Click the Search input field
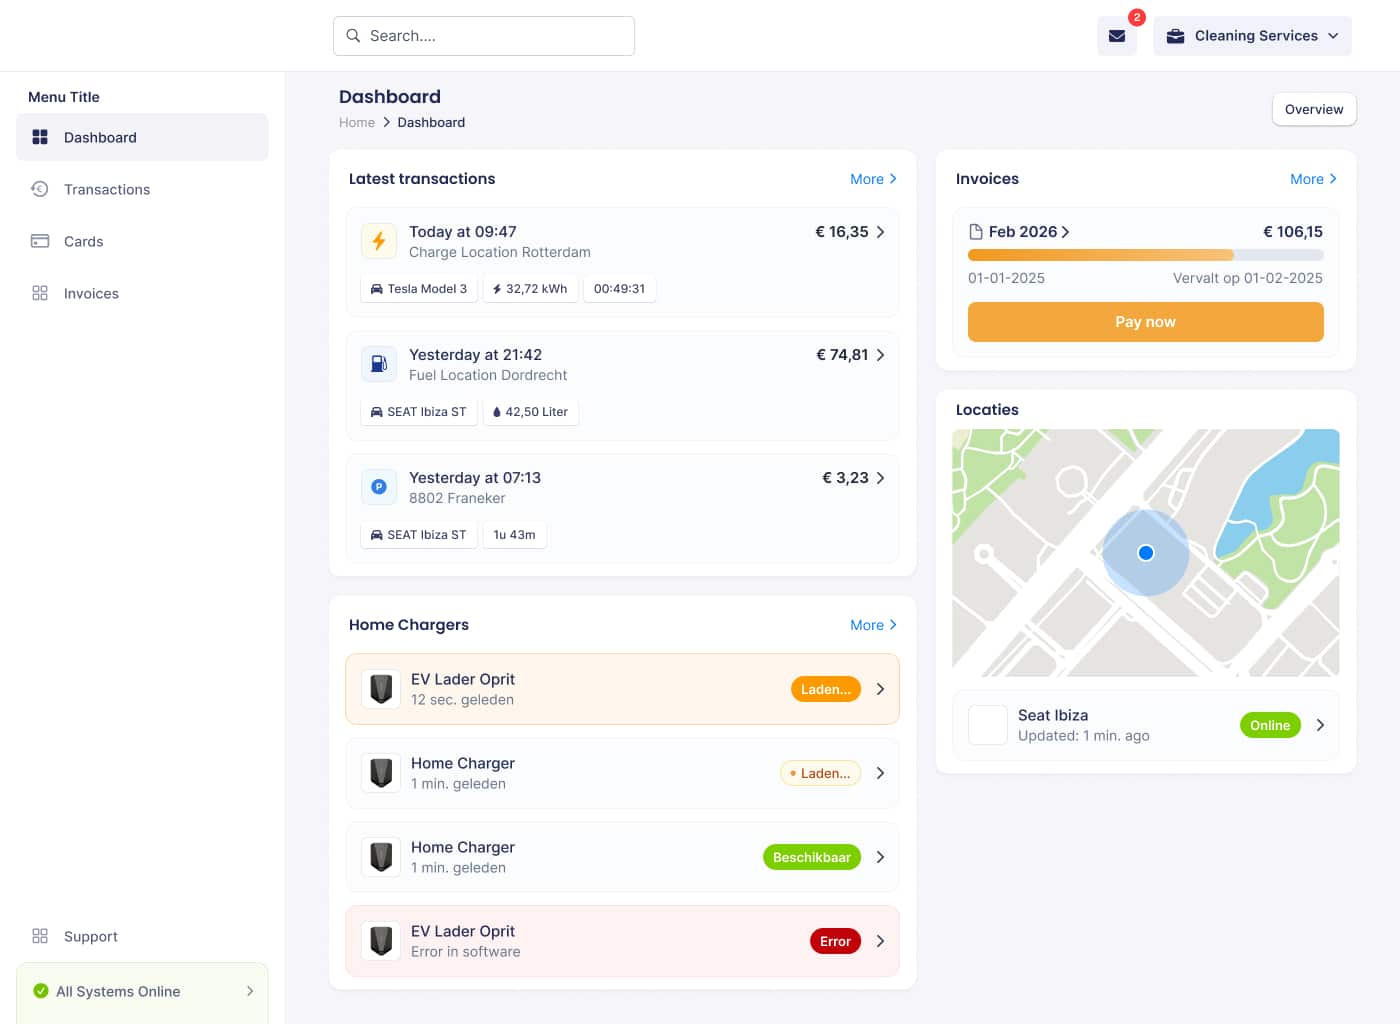 pyautogui.click(x=484, y=35)
